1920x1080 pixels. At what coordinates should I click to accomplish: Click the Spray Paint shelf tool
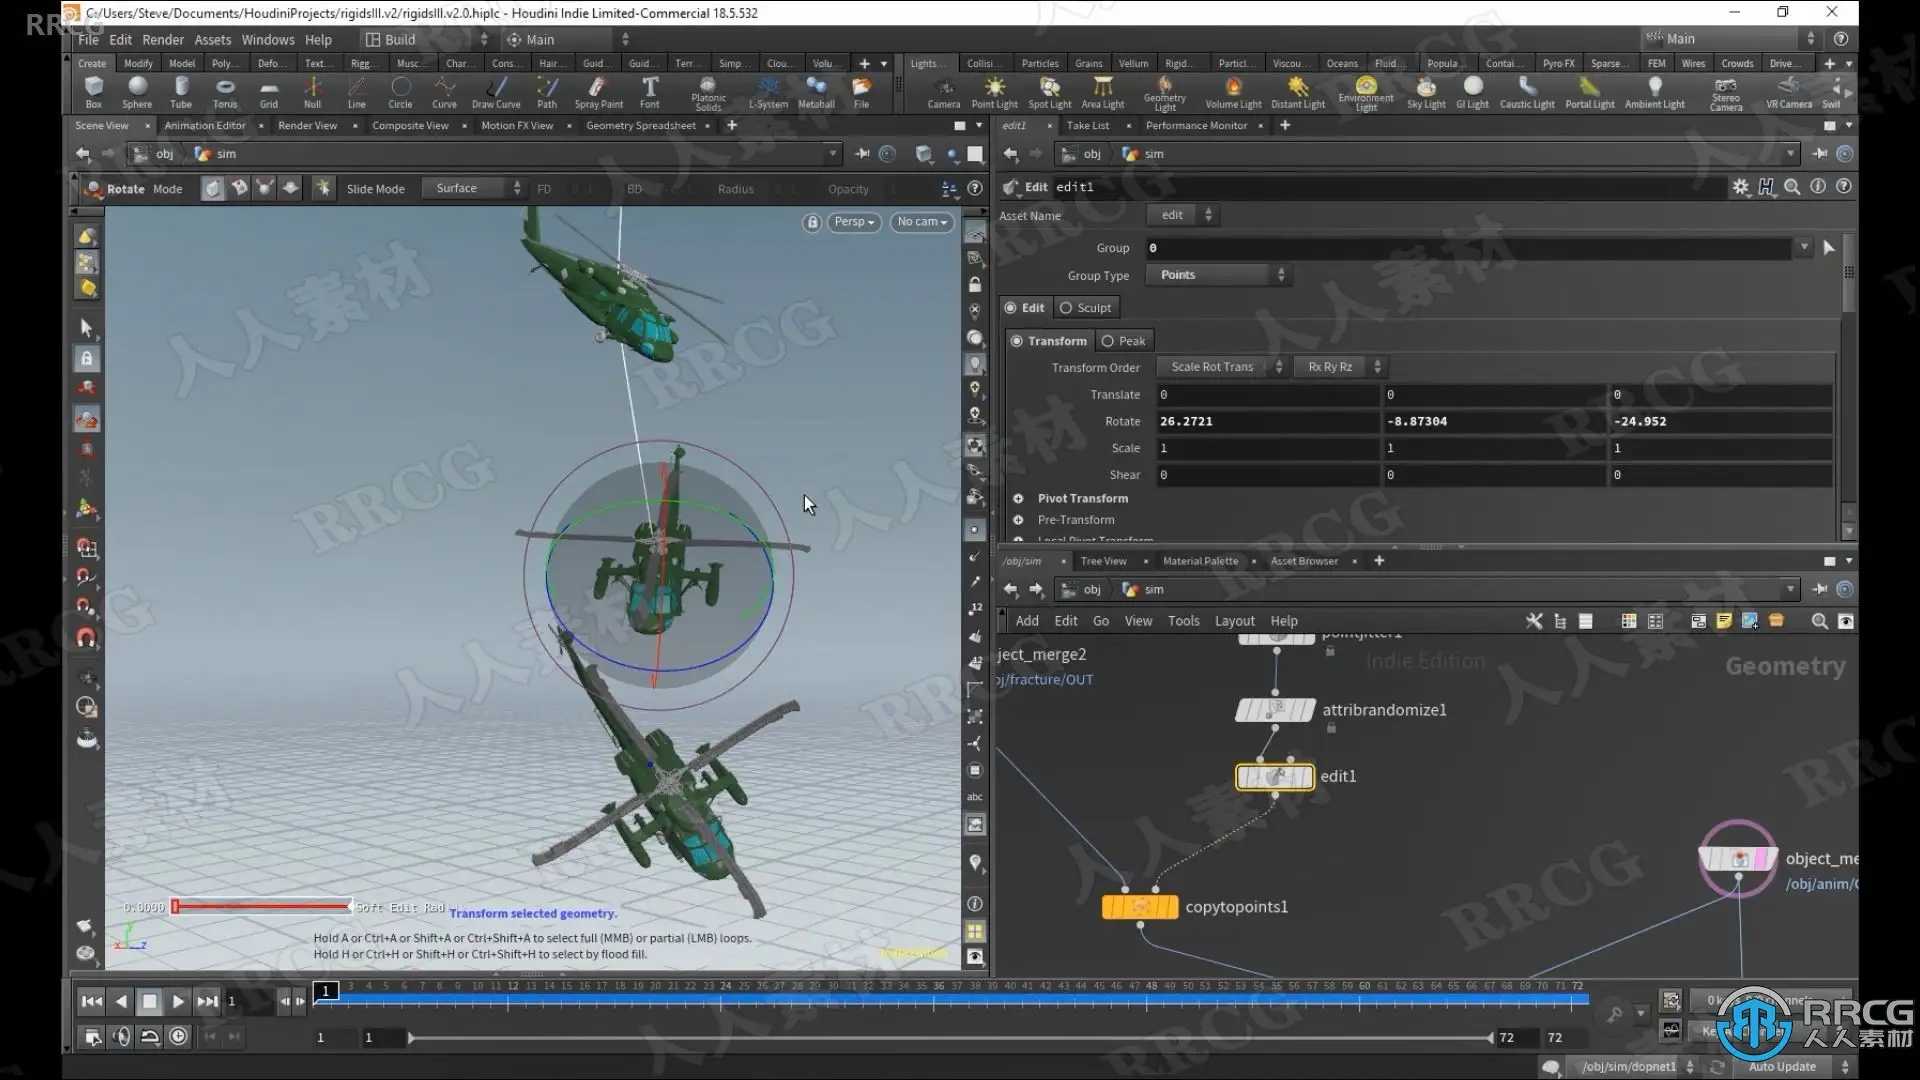[598, 91]
